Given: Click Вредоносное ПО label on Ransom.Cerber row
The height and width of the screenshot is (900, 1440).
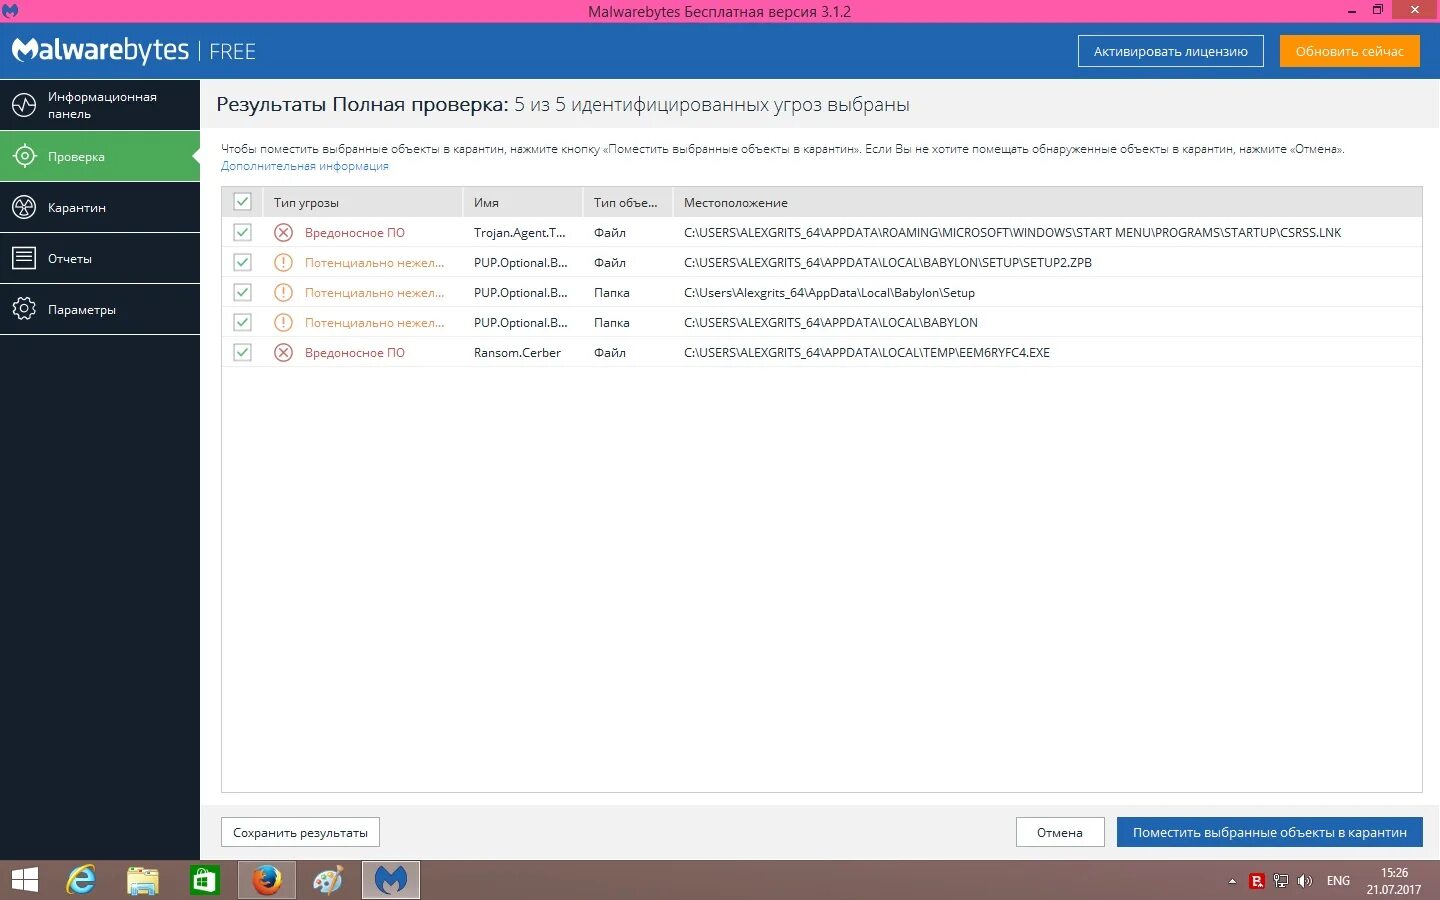Looking at the screenshot, I should (355, 352).
